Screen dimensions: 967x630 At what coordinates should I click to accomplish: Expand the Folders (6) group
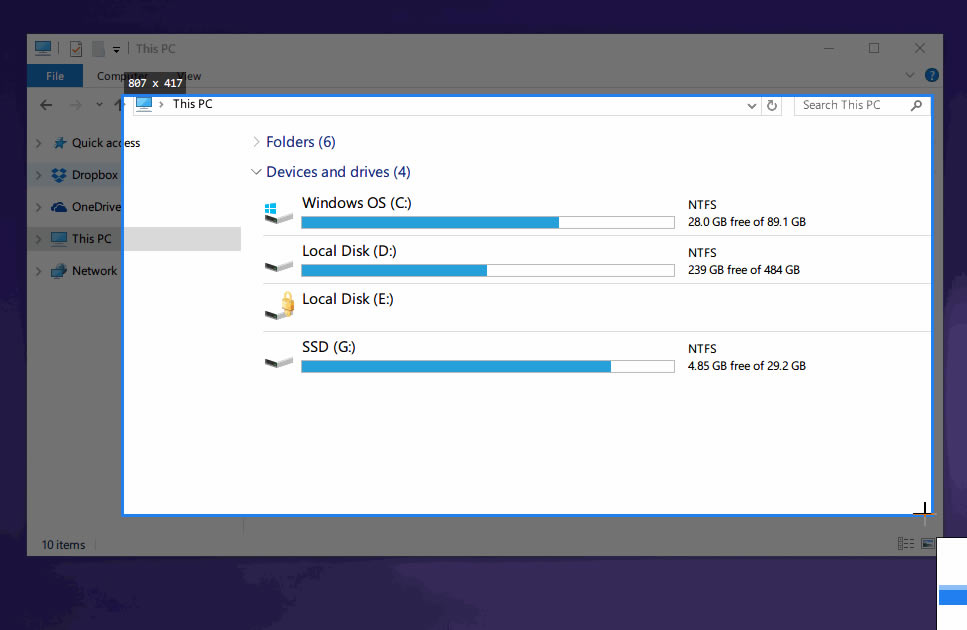(x=257, y=142)
